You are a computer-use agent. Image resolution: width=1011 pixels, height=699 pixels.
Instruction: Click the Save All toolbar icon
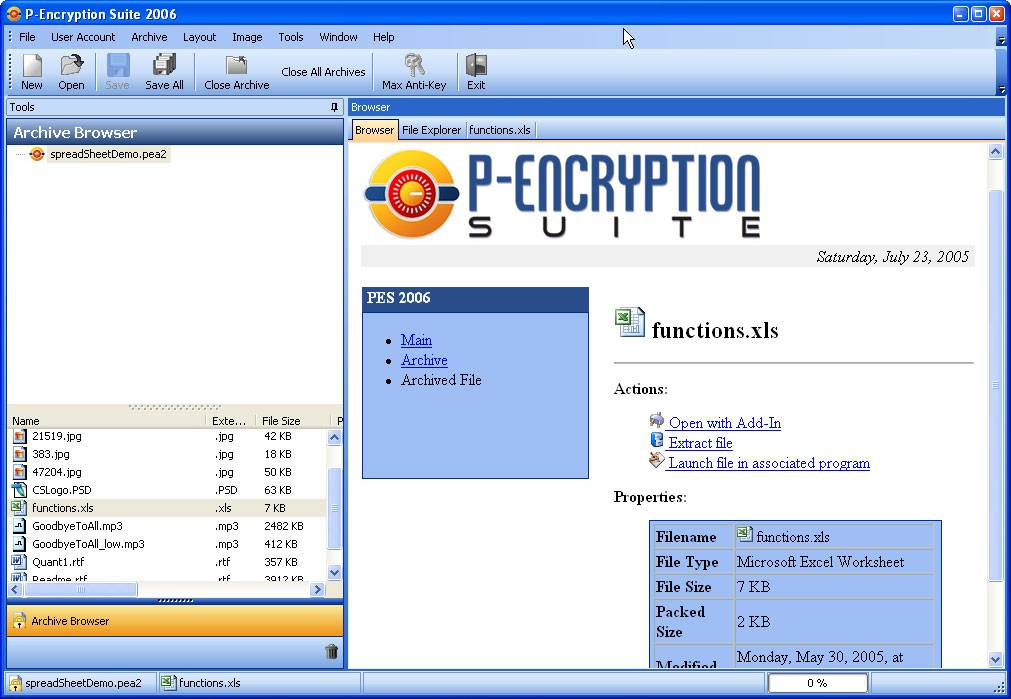[x=164, y=66]
